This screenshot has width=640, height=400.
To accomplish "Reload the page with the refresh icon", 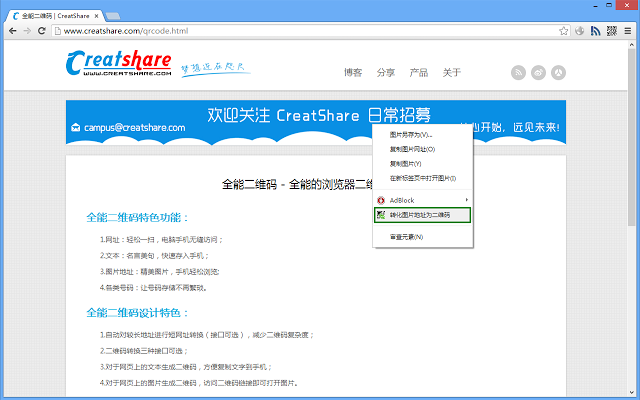I will [x=41, y=31].
